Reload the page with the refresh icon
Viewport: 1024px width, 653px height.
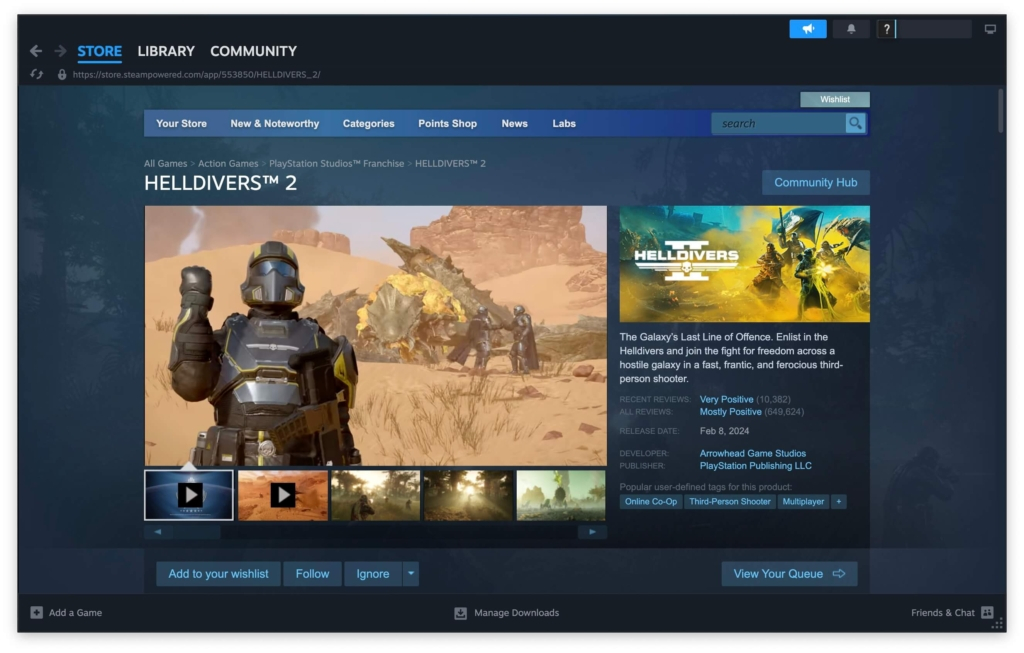point(37,74)
